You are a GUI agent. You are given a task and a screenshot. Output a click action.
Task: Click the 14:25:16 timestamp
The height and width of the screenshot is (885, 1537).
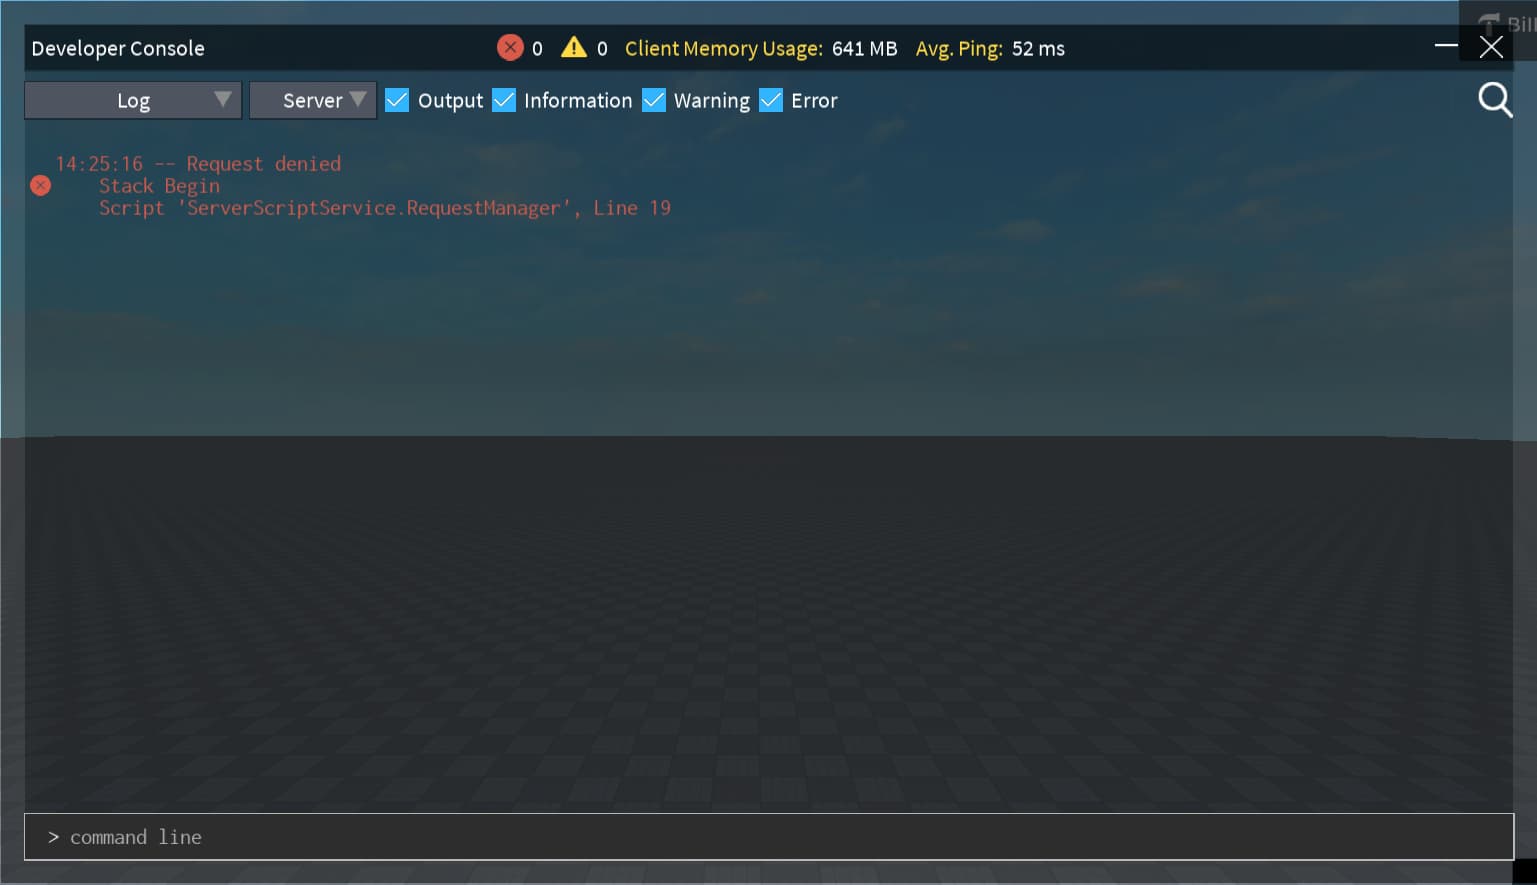pos(99,163)
